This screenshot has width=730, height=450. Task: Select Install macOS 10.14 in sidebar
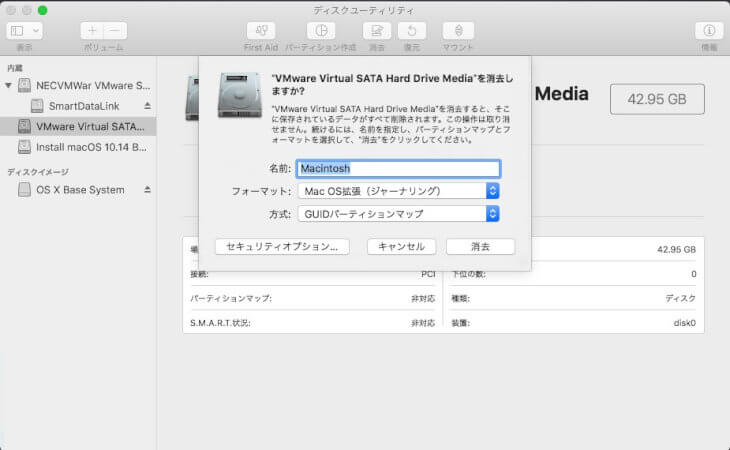click(90, 147)
